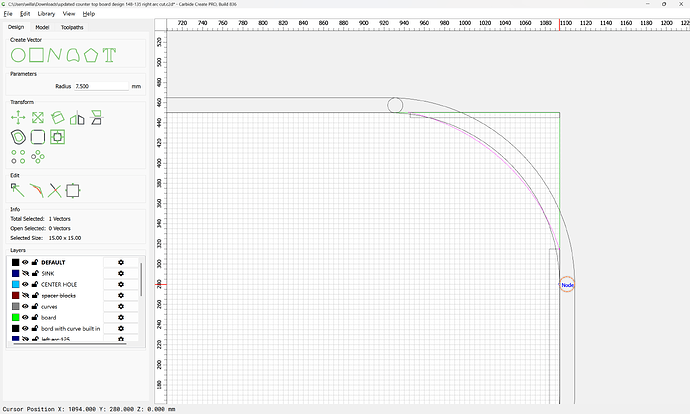
Task: Open settings gear for the curves layer
Action: coord(121,306)
